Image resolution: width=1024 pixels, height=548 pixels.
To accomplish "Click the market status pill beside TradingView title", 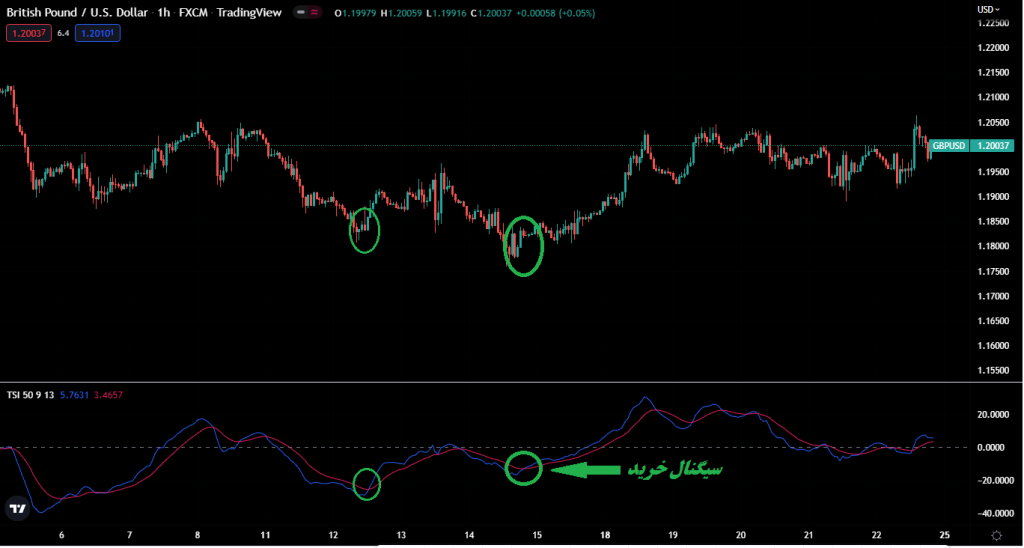I will tap(308, 13).
